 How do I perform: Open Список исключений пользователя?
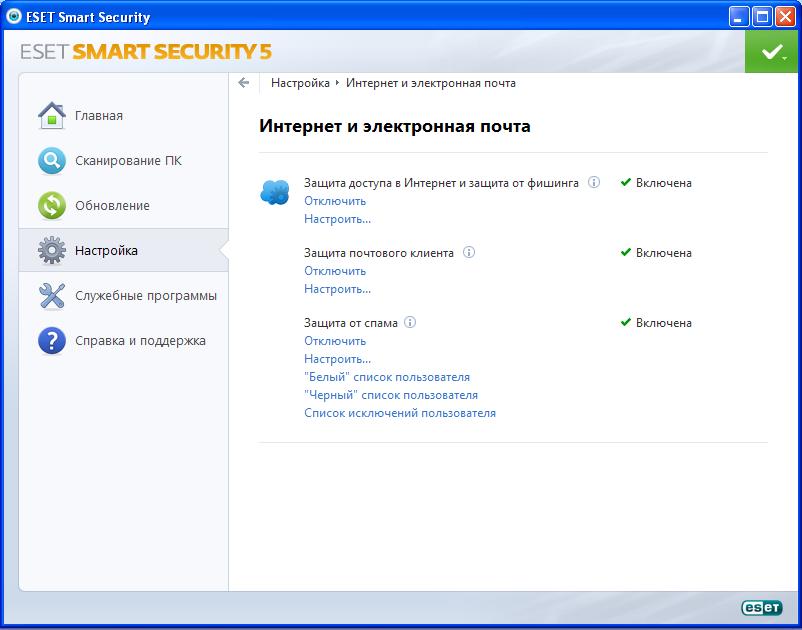pyautogui.click(x=400, y=413)
